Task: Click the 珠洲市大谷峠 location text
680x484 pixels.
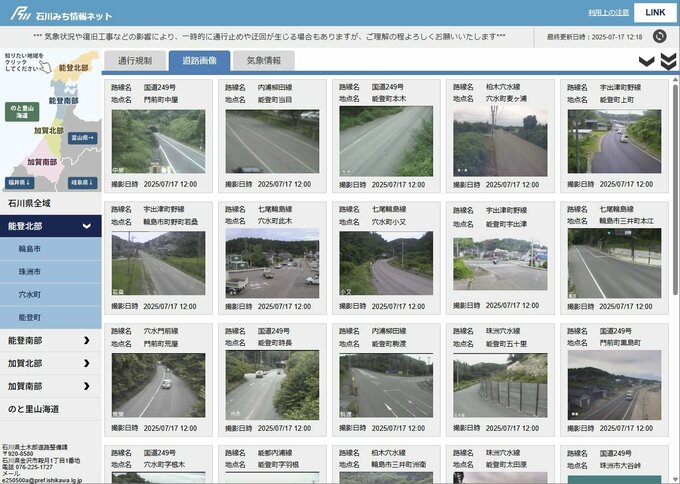Action: click(620, 465)
